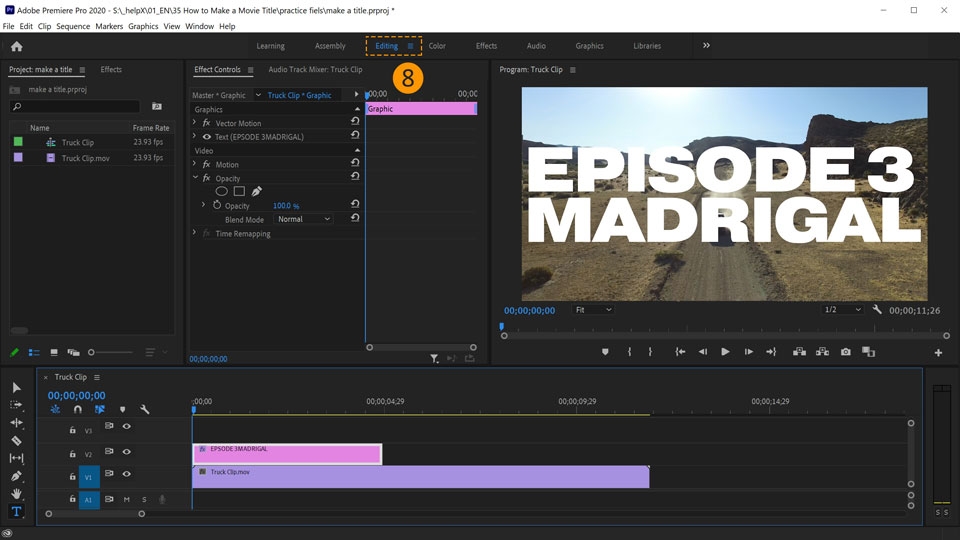
Task: Click the free draw bezier pen mask
Action: 256,191
